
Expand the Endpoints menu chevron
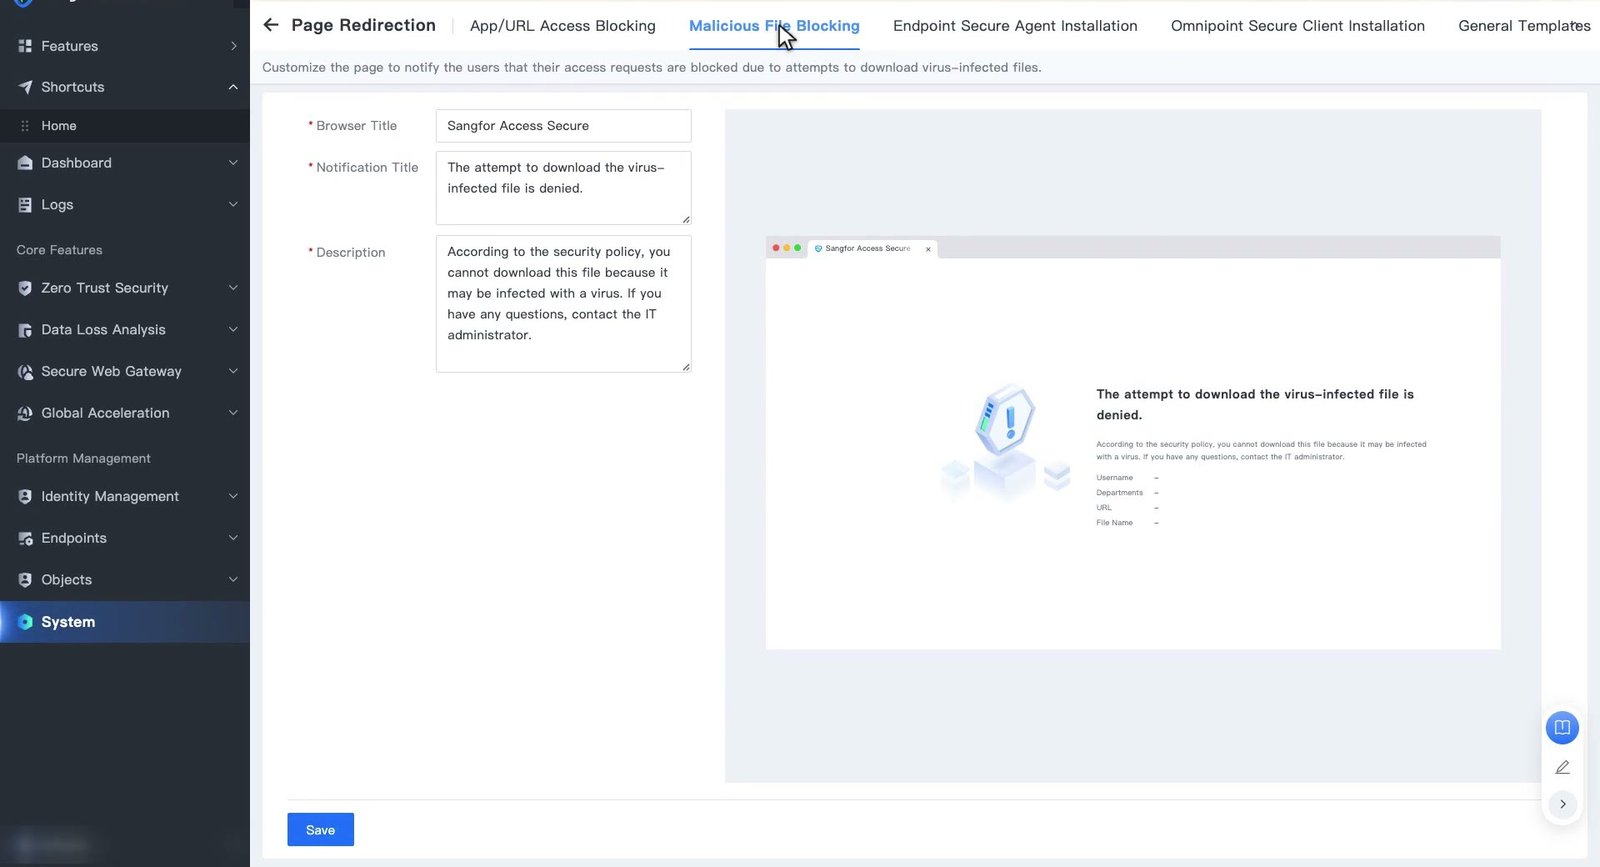point(233,538)
